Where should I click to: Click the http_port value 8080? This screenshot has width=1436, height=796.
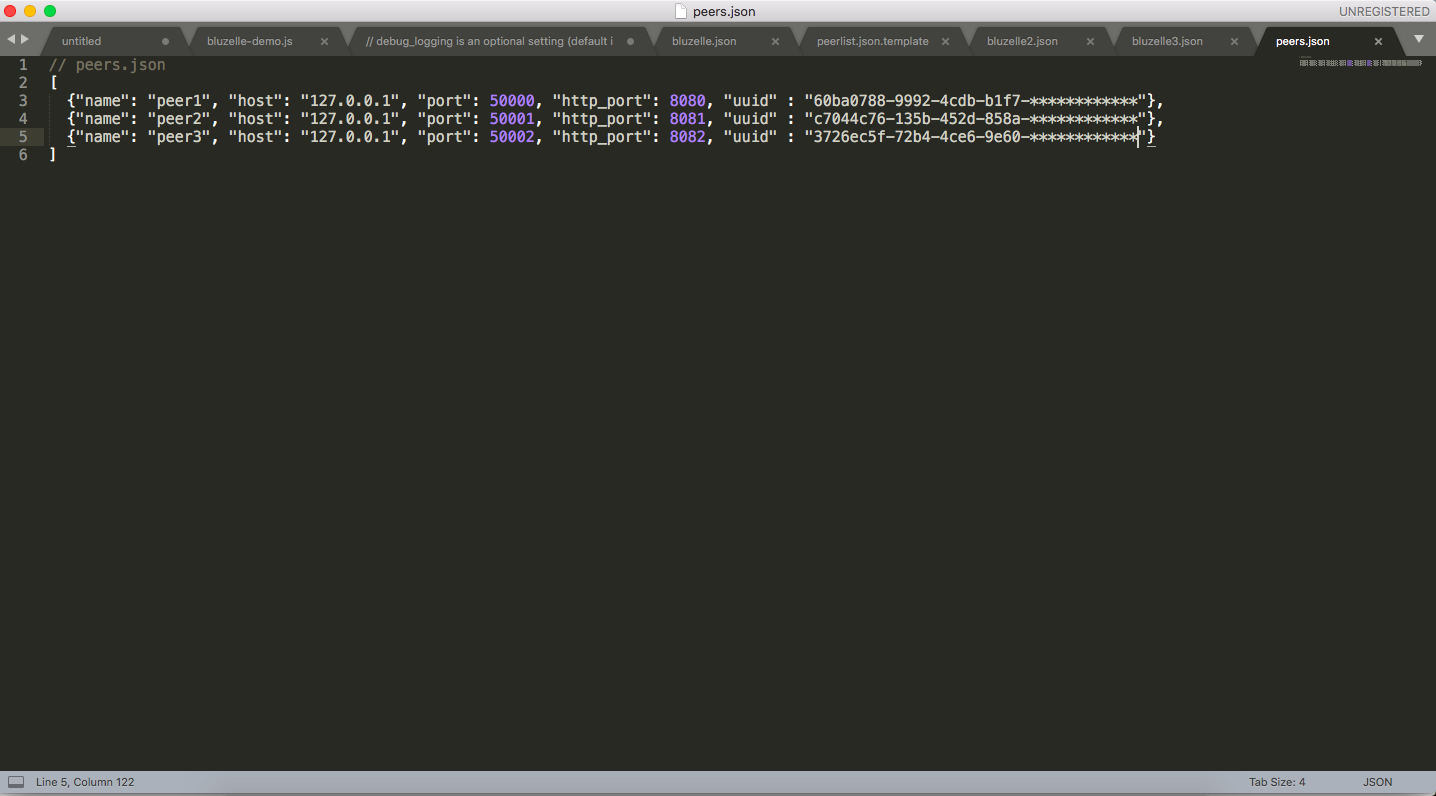pos(688,101)
